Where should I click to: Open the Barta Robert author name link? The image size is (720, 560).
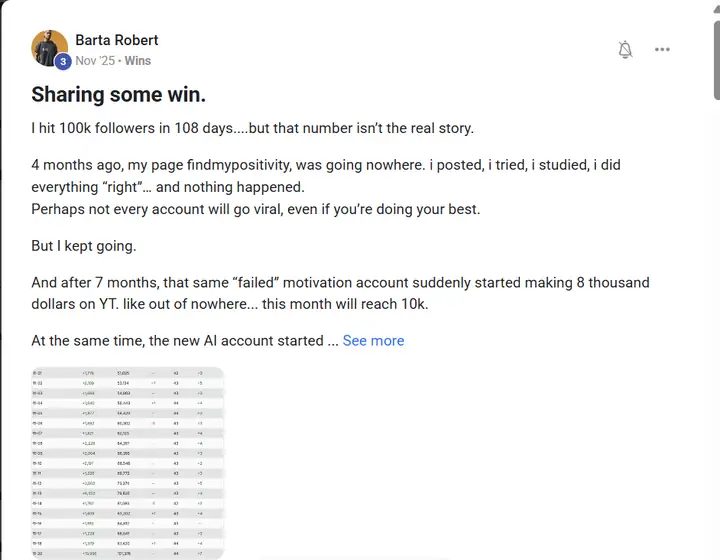pos(117,40)
